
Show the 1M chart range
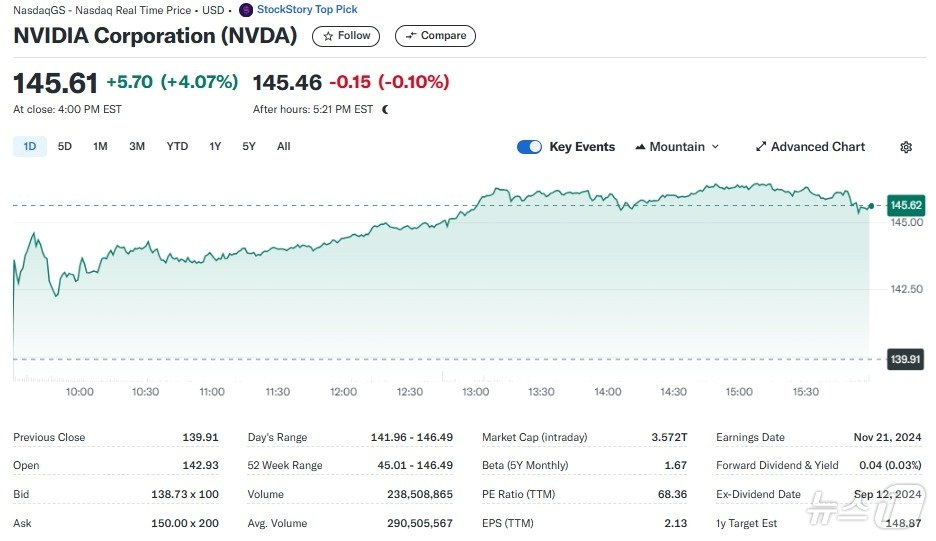tap(100, 147)
